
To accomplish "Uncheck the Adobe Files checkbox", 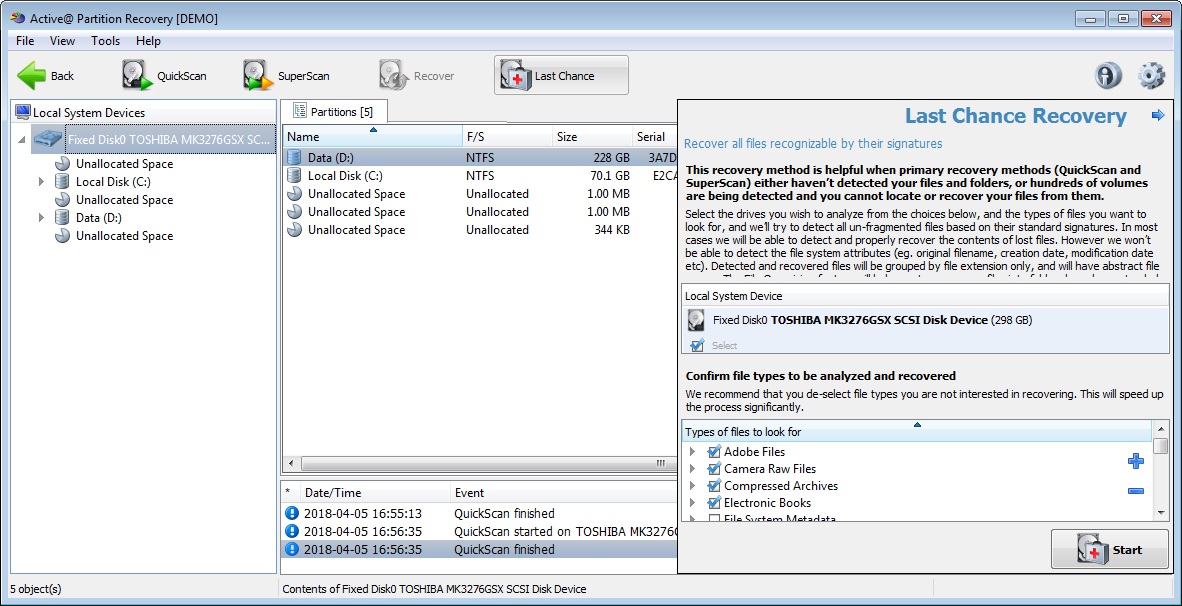I will [714, 452].
